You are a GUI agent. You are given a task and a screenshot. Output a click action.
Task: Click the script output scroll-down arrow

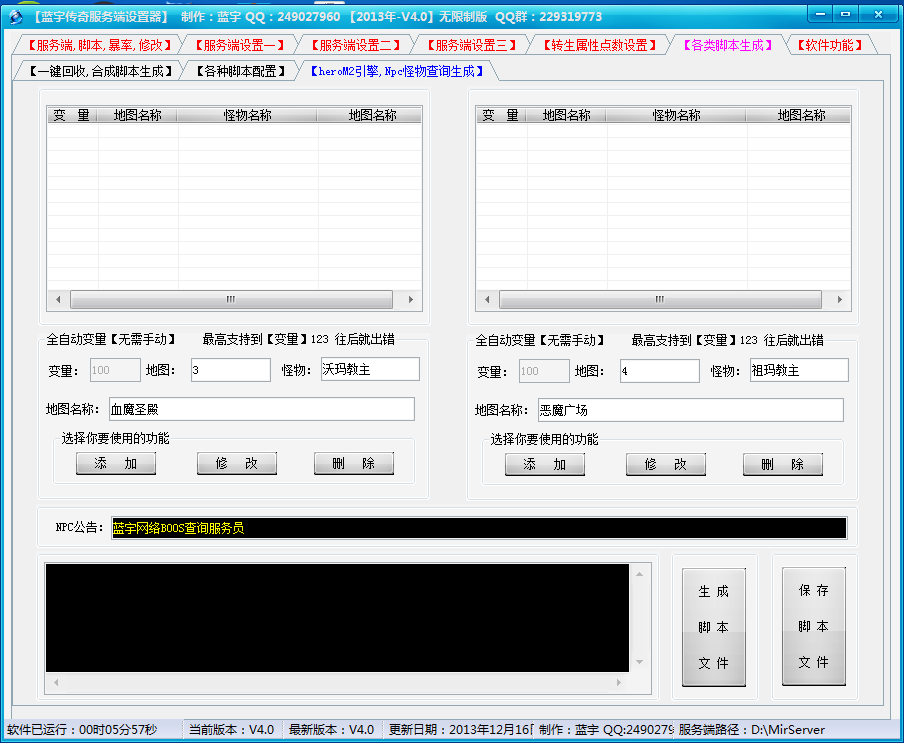coord(639,662)
